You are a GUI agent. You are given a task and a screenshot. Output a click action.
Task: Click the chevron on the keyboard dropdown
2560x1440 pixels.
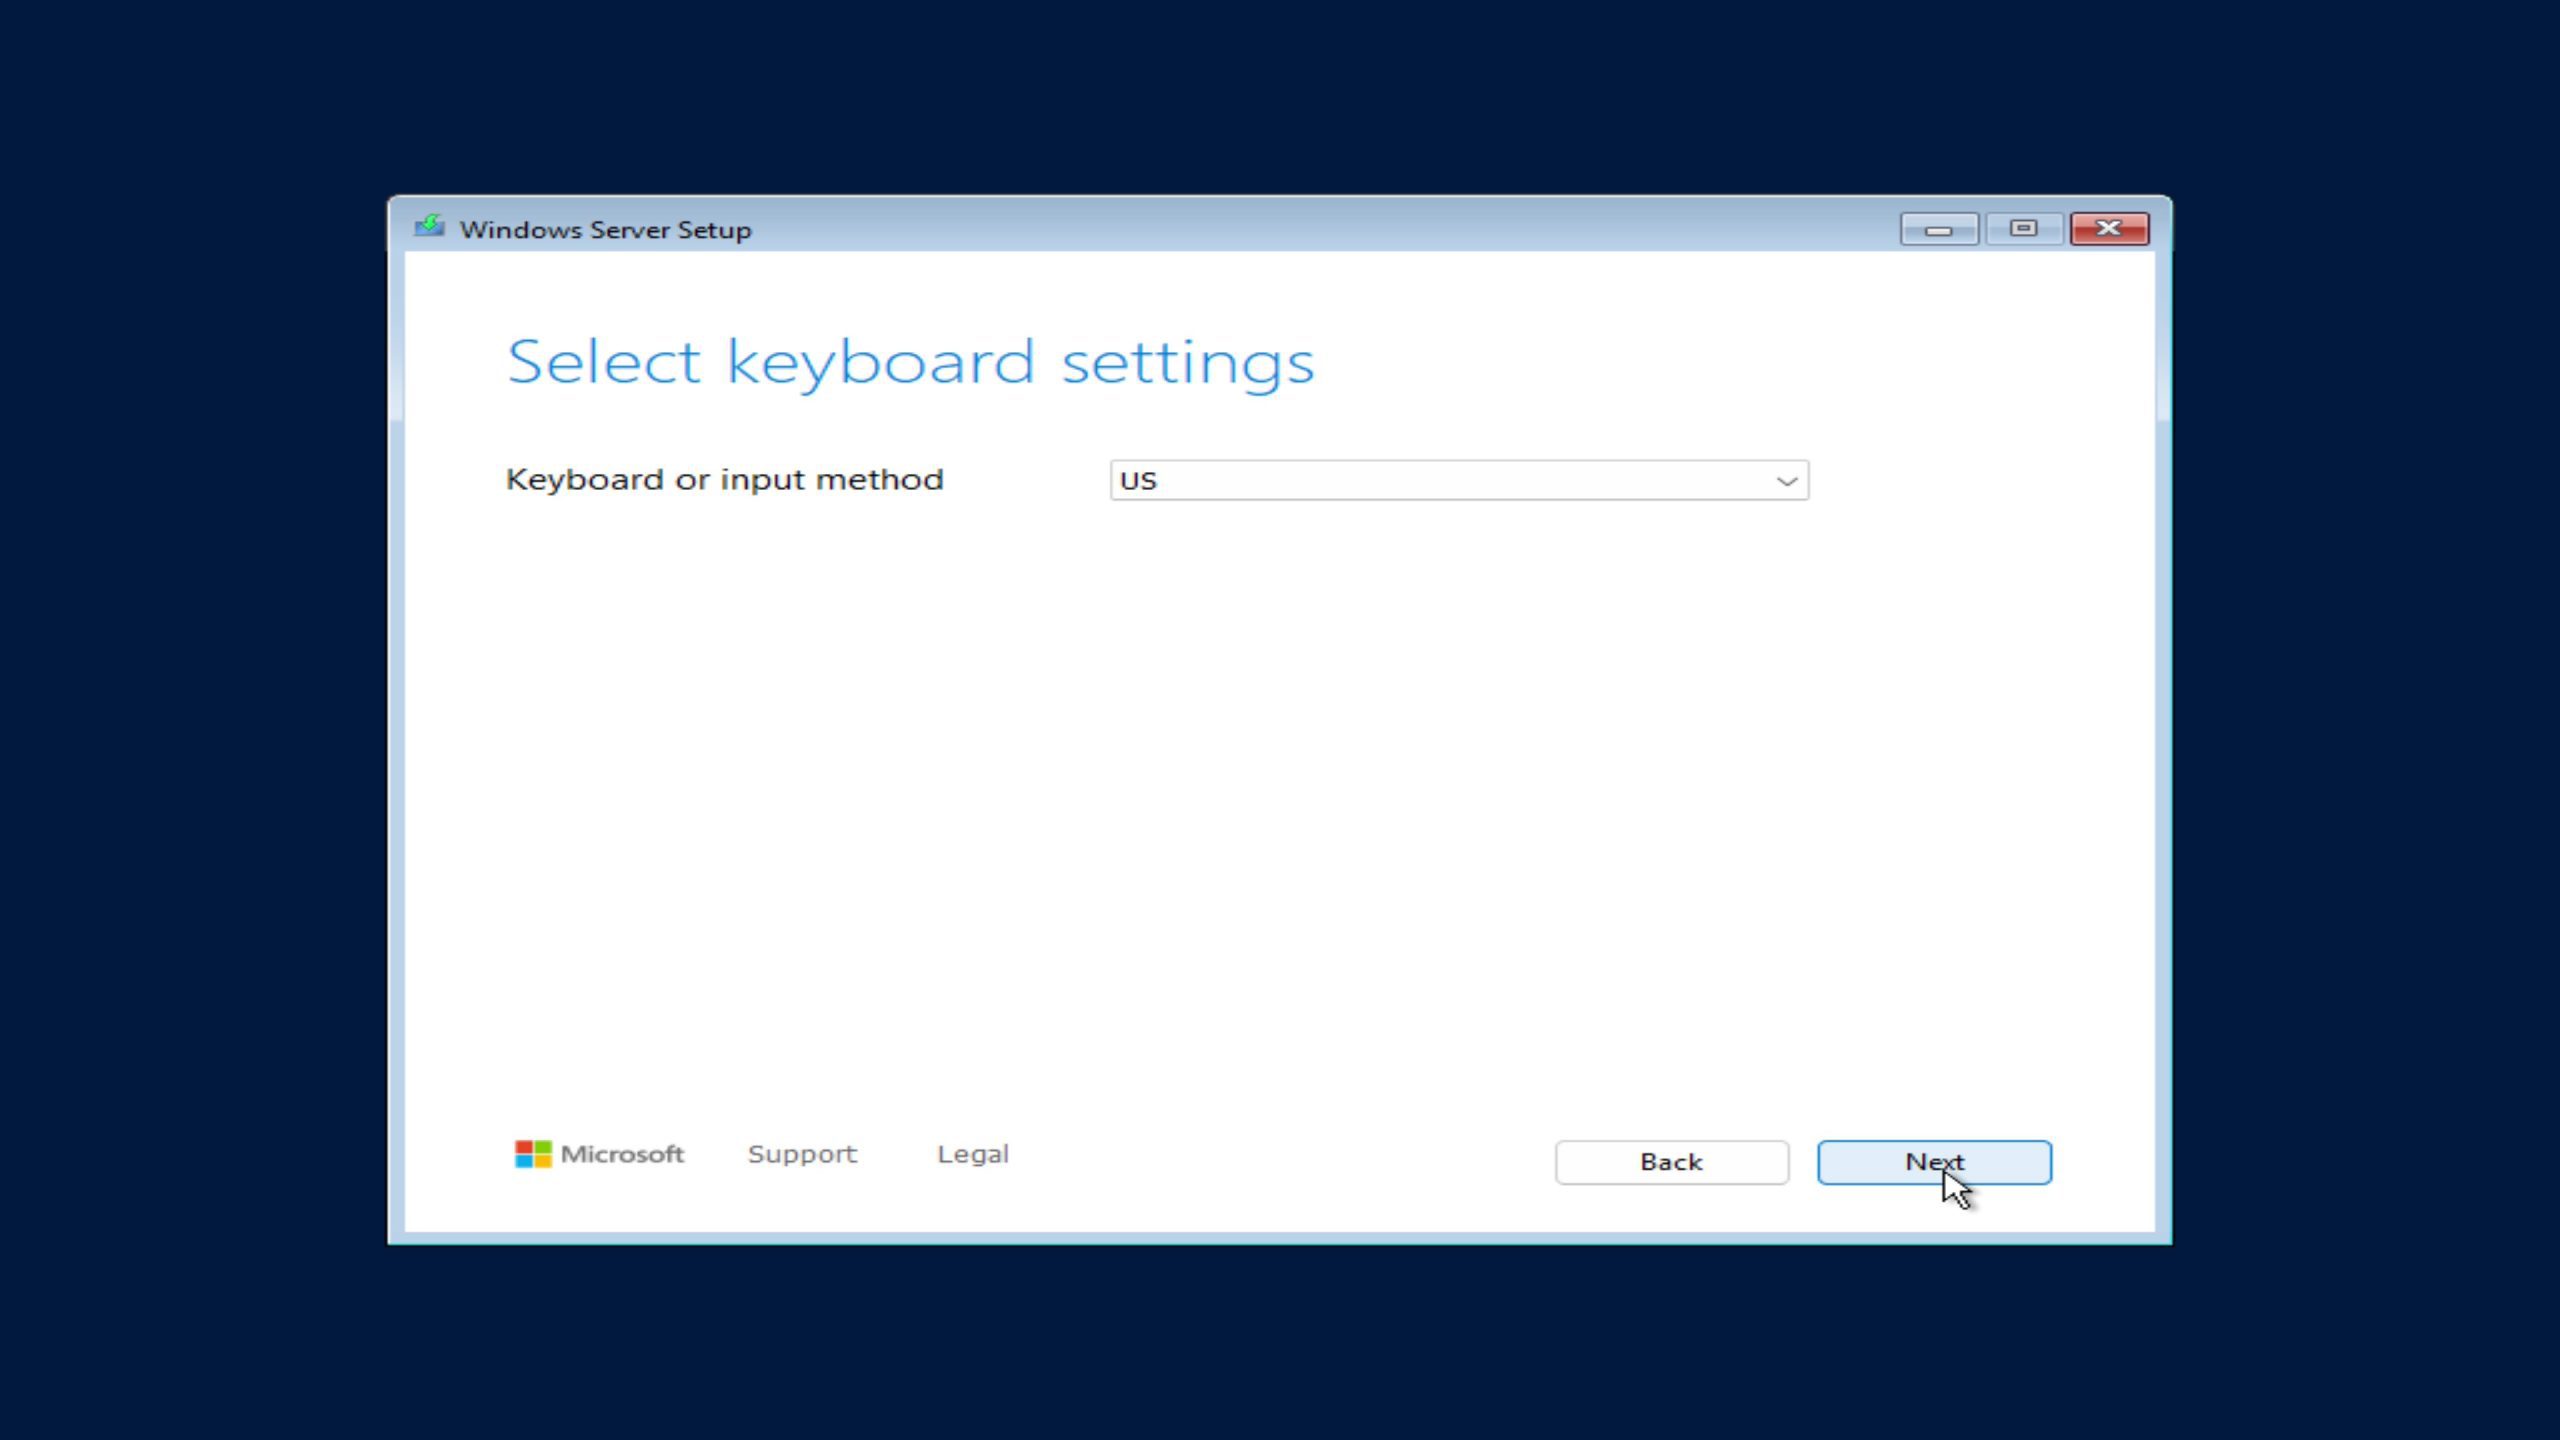pos(1787,480)
